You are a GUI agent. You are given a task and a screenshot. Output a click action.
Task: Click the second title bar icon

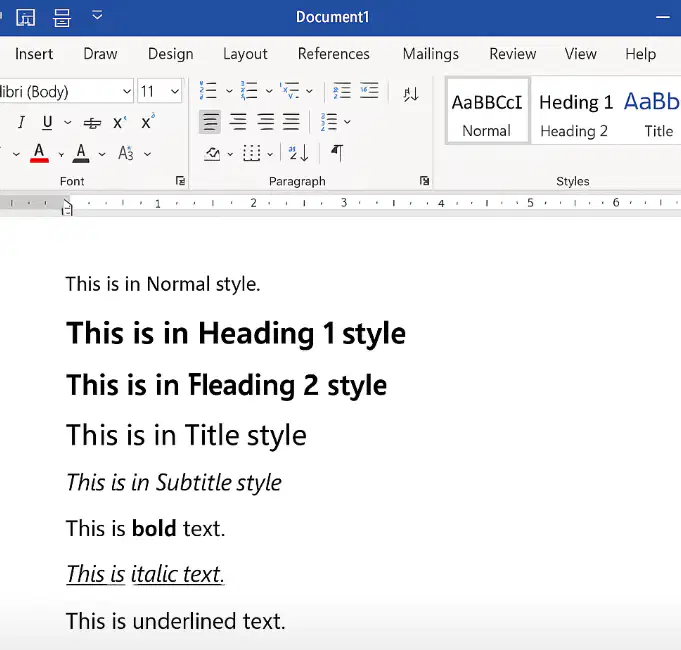tap(62, 18)
